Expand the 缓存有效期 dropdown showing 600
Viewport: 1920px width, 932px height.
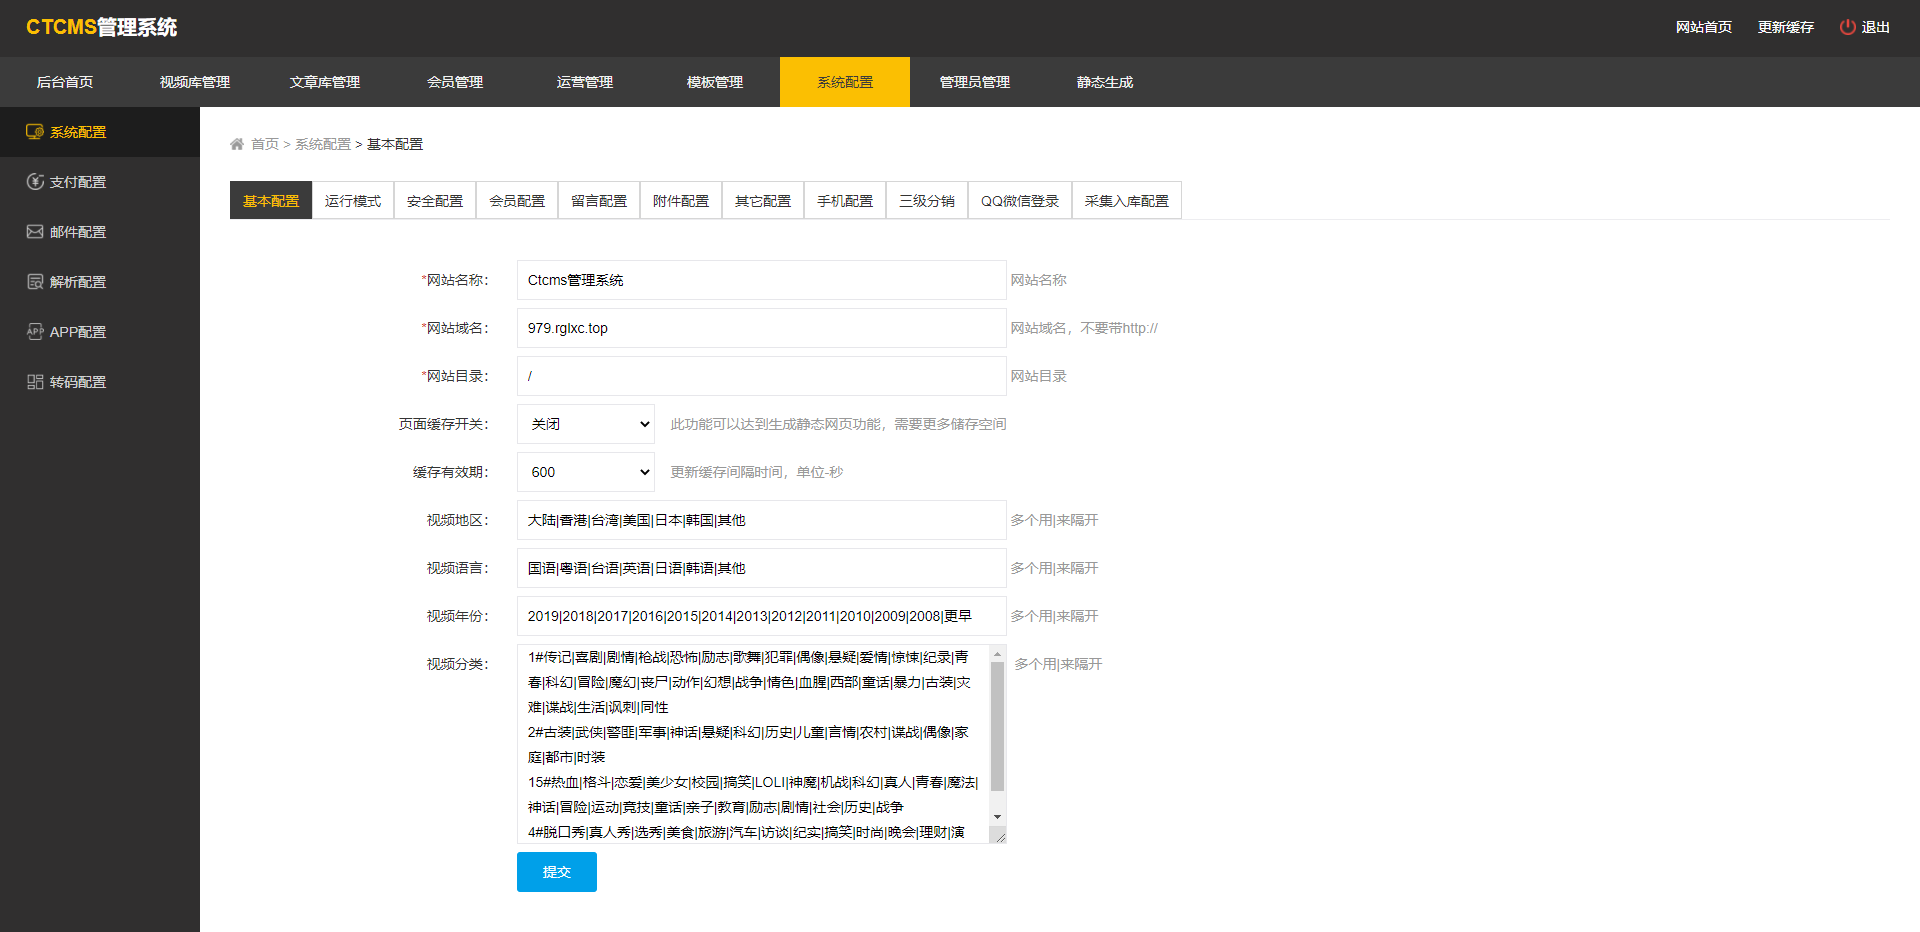click(x=585, y=472)
